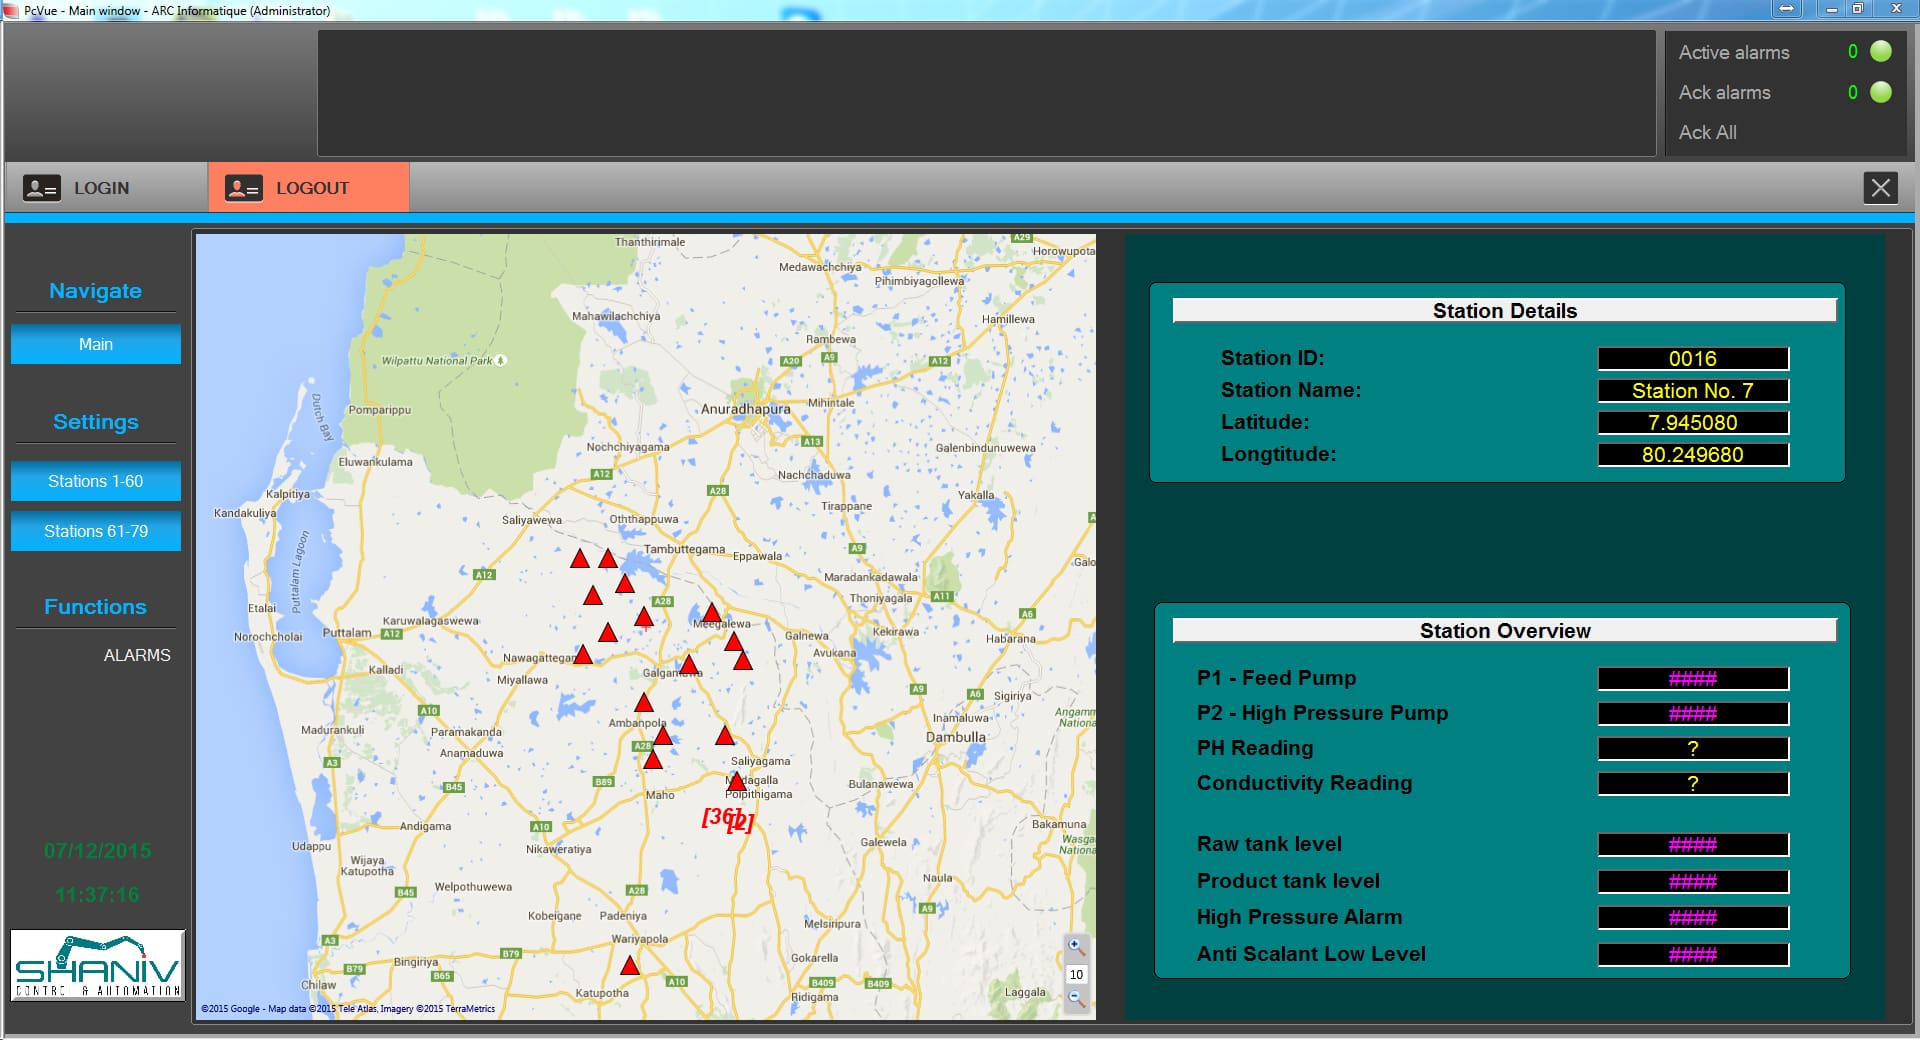Open the ALARMS function
Screen dimensions: 1920x1040
[x=138, y=655]
